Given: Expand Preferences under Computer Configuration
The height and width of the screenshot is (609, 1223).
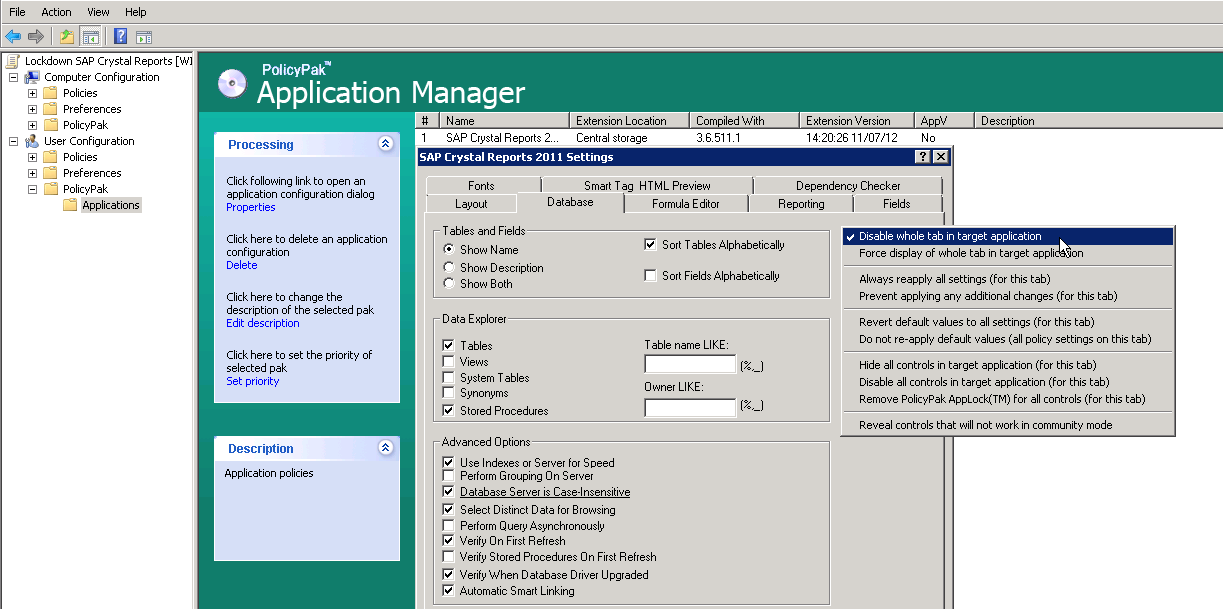Looking at the screenshot, I should point(32,109).
